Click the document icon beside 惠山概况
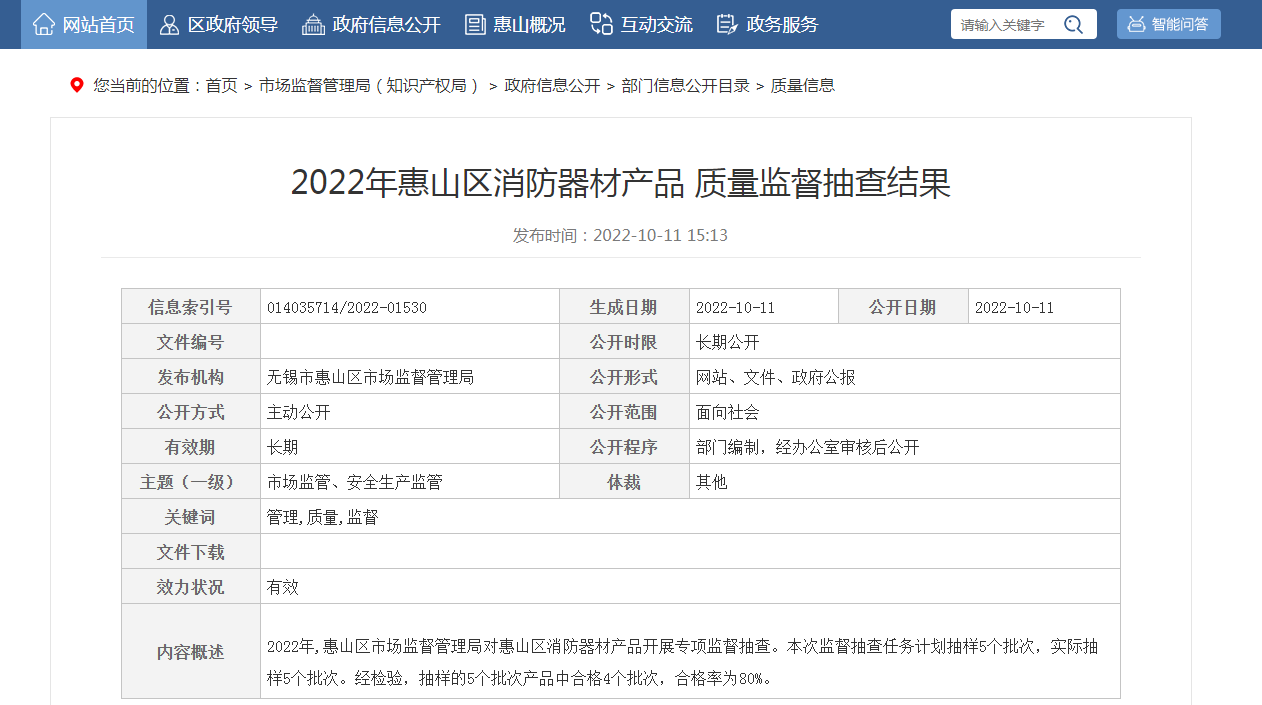 click(475, 24)
